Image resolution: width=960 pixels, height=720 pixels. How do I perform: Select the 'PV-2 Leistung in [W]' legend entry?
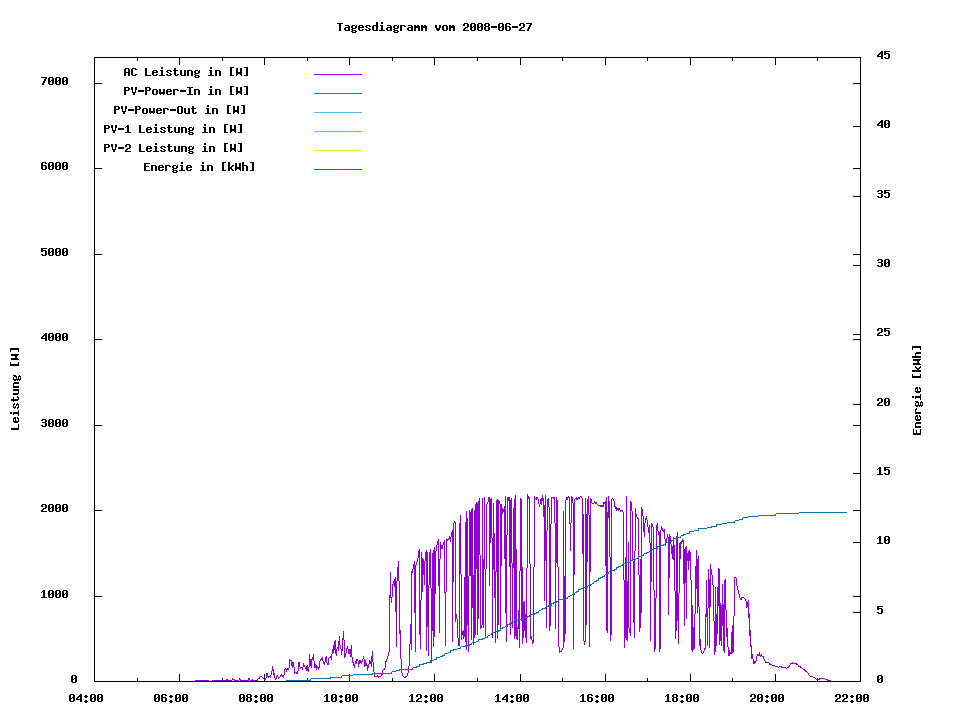click(x=173, y=148)
